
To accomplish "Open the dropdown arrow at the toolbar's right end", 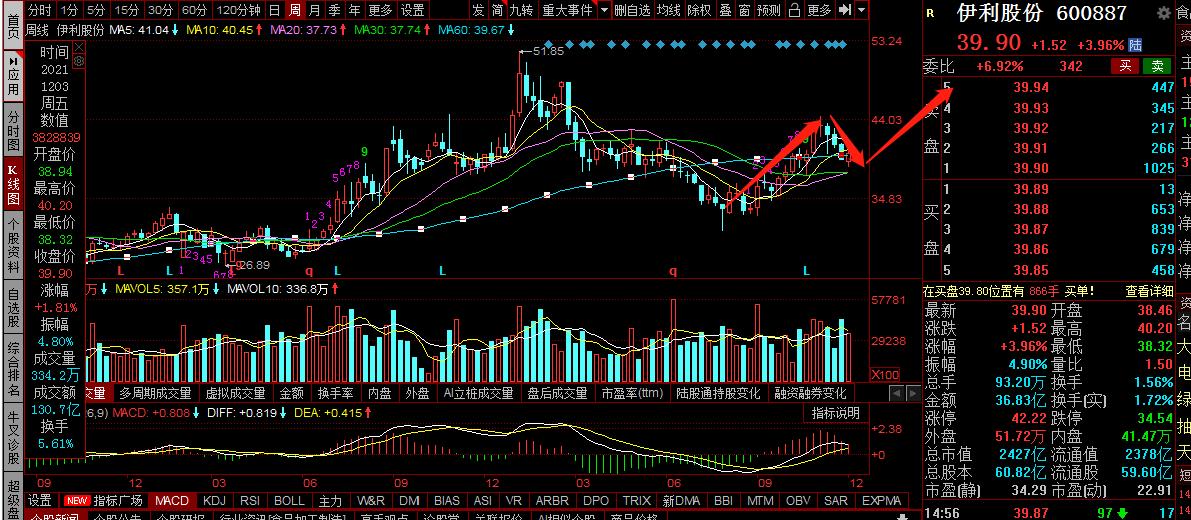I will (x=861, y=10).
